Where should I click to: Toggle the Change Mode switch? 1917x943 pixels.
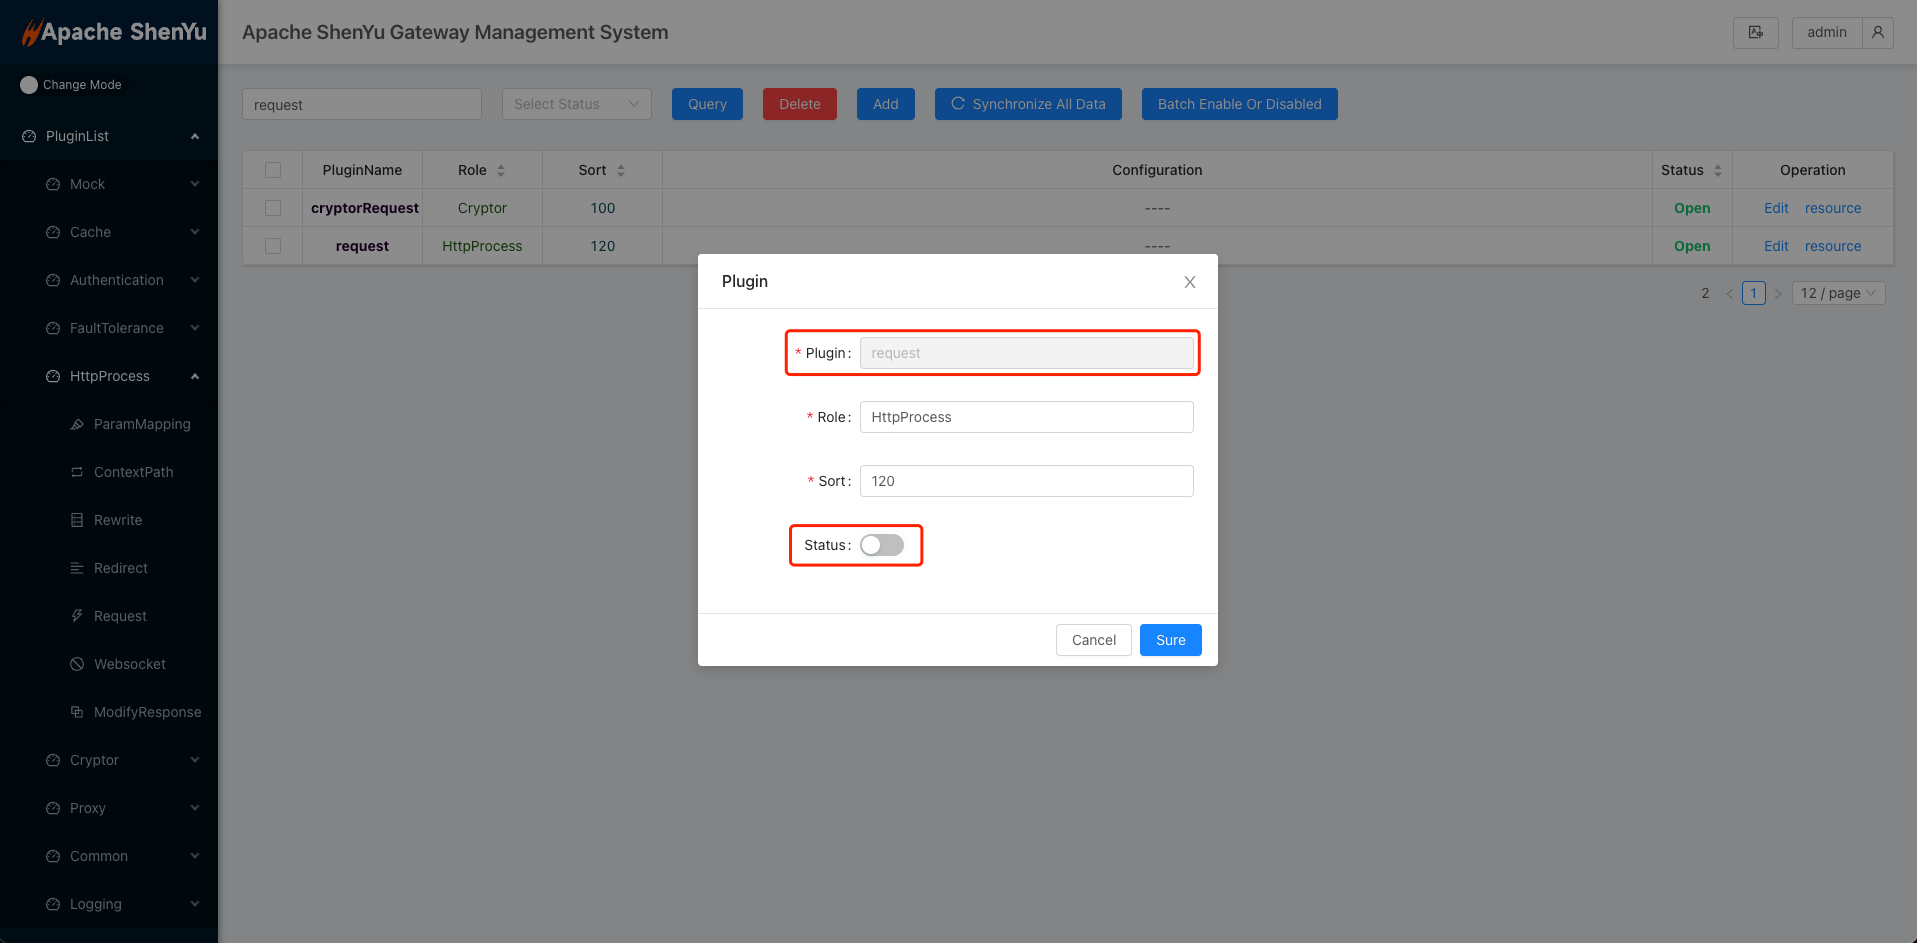click(29, 85)
